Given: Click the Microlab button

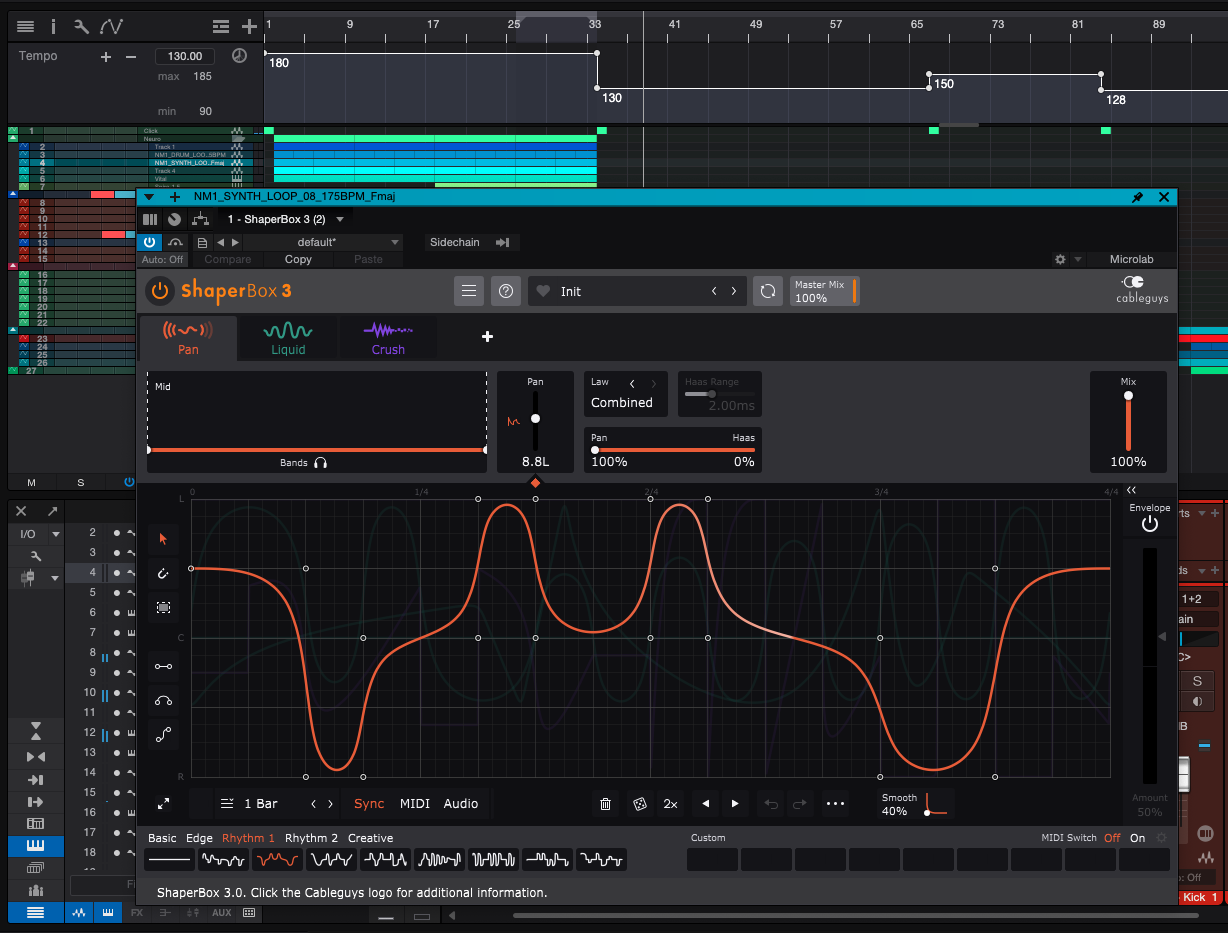Looking at the screenshot, I should tap(1132, 259).
